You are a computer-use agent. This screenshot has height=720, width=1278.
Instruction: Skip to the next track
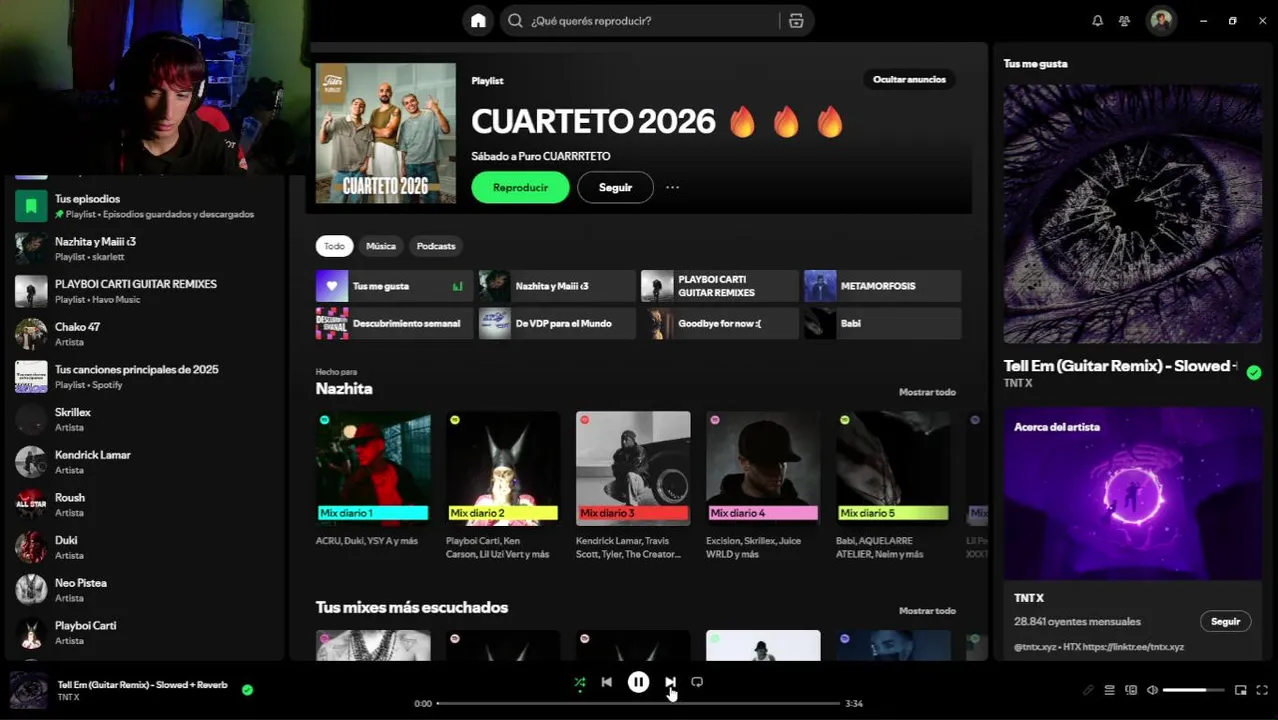click(670, 682)
